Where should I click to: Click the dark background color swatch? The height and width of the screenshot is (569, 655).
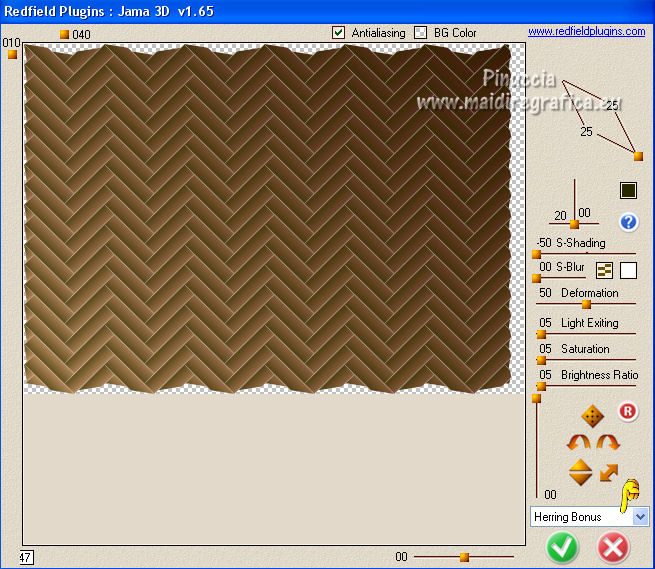tap(628, 191)
